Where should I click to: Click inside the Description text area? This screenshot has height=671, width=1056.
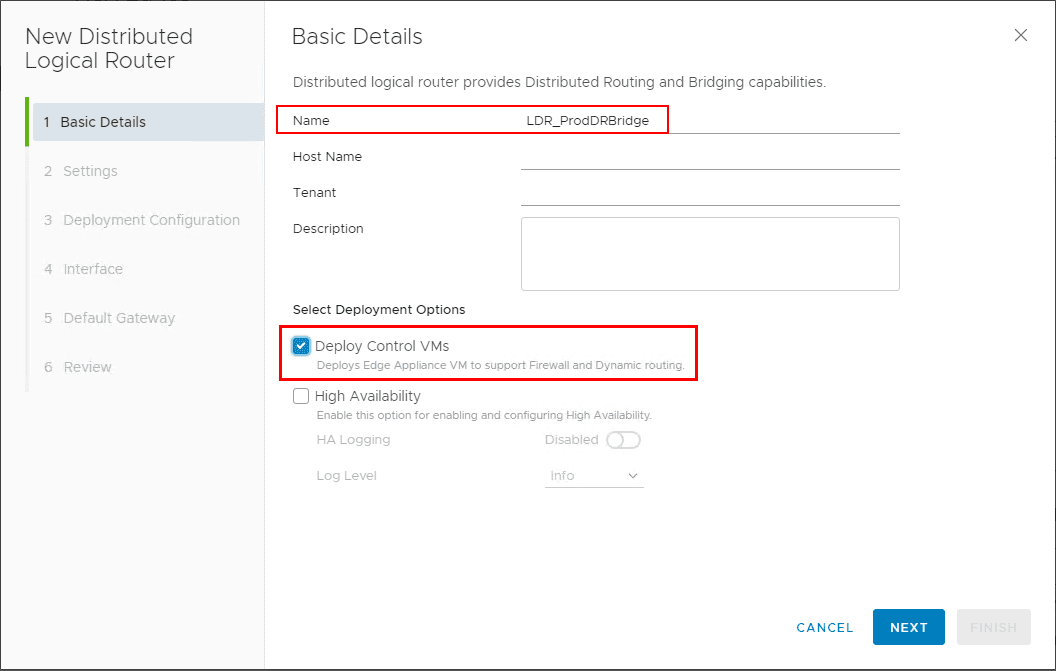pyautogui.click(x=710, y=254)
